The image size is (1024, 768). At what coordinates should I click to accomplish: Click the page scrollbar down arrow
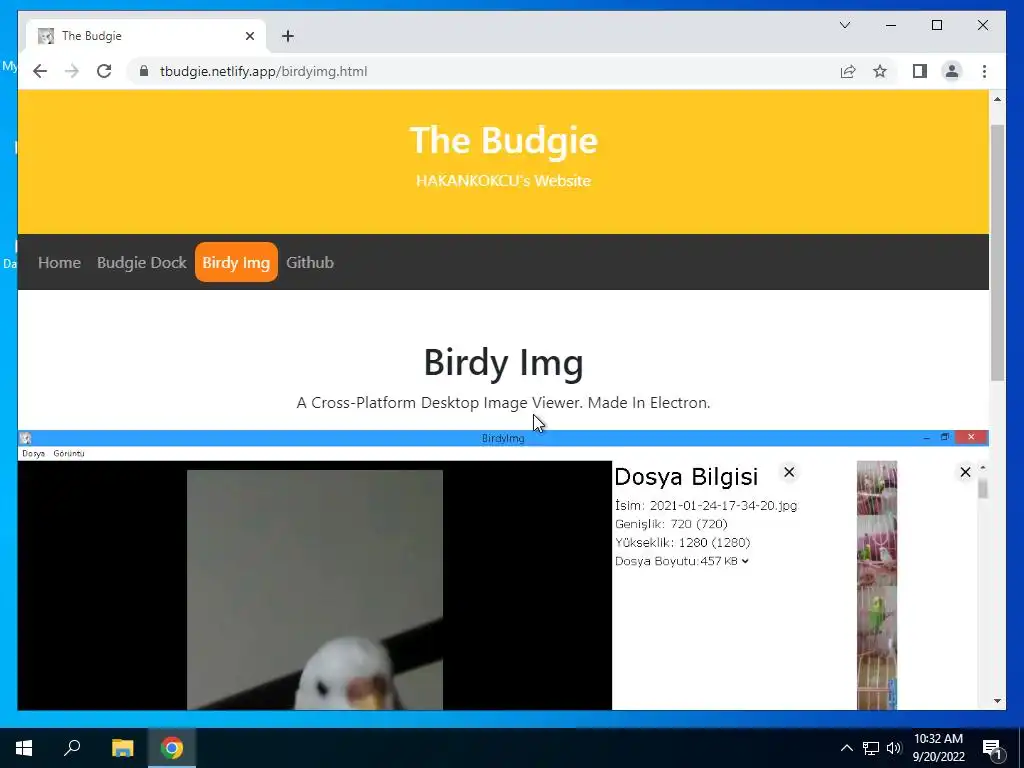pyautogui.click(x=997, y=701)
